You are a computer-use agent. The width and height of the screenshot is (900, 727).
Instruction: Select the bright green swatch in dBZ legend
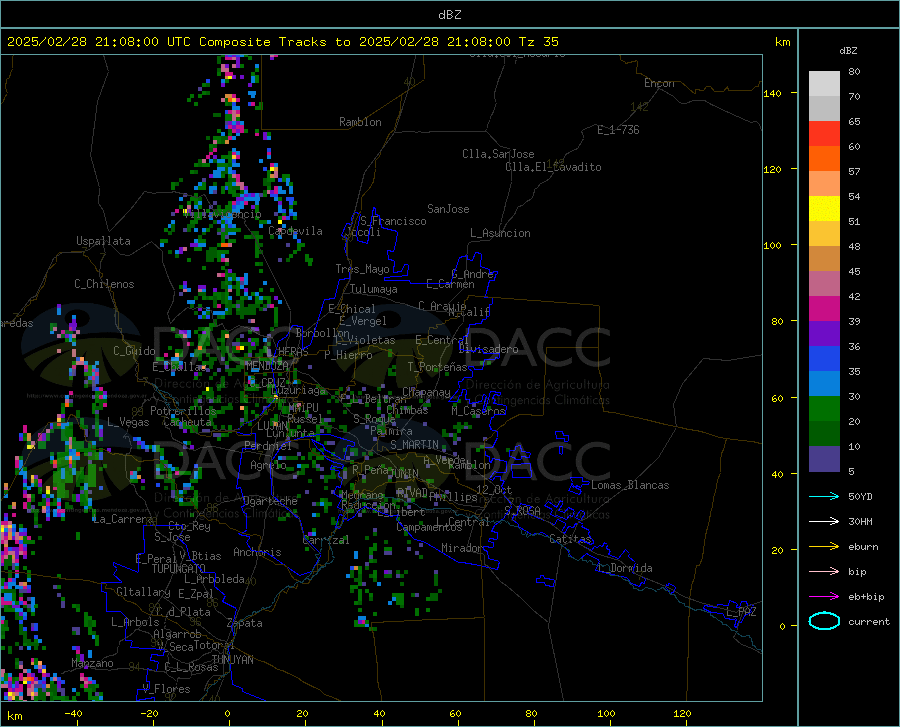824,409
